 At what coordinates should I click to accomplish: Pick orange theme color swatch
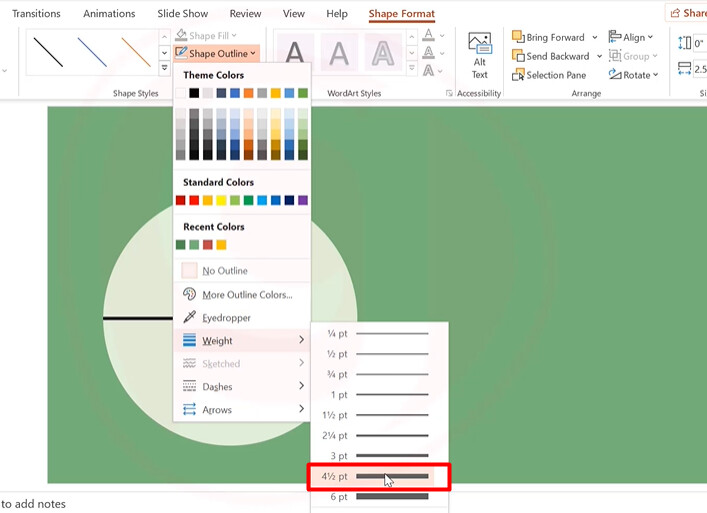[x=248, y=93]
